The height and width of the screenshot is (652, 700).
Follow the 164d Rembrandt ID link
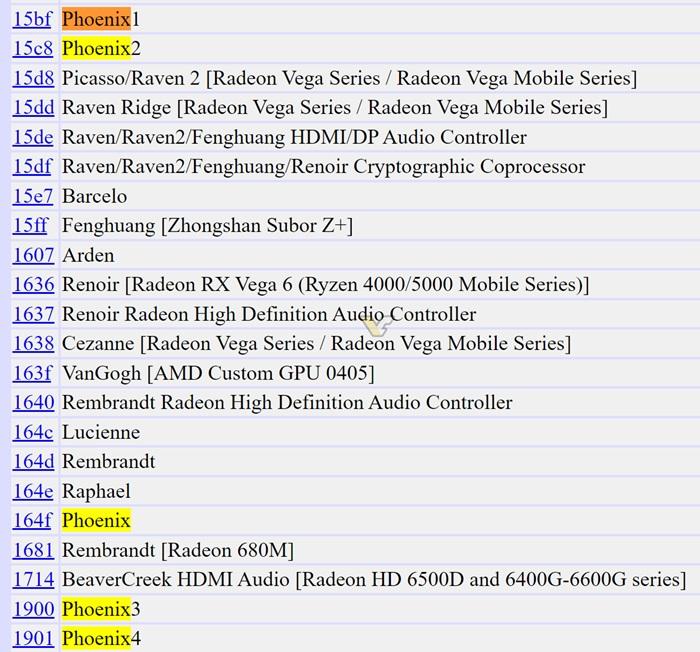coord(33,461)
